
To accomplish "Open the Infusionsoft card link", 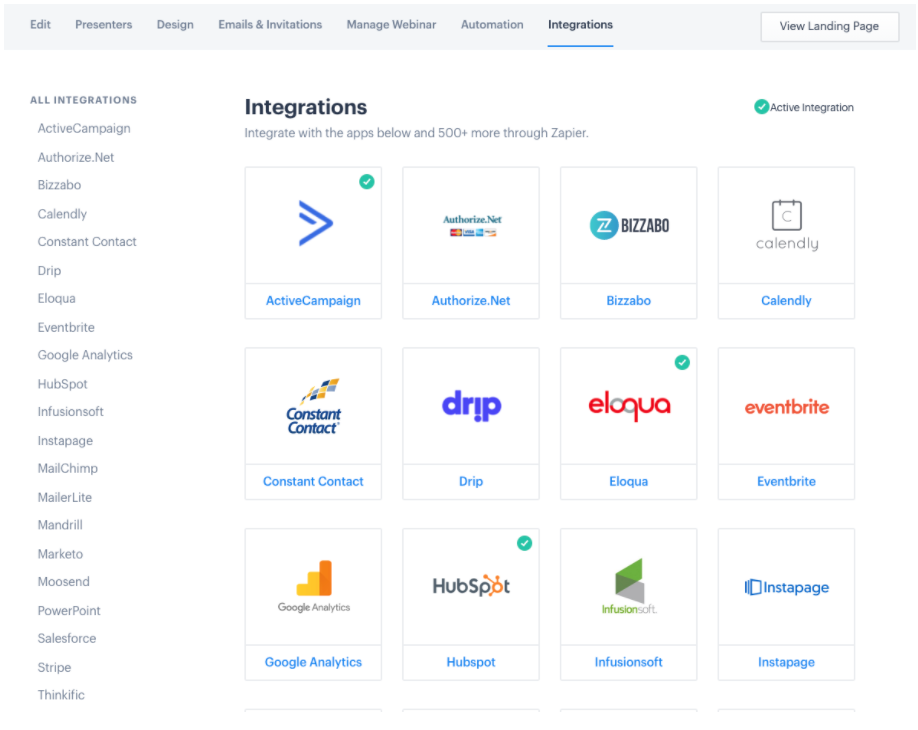I will (629, 662).
